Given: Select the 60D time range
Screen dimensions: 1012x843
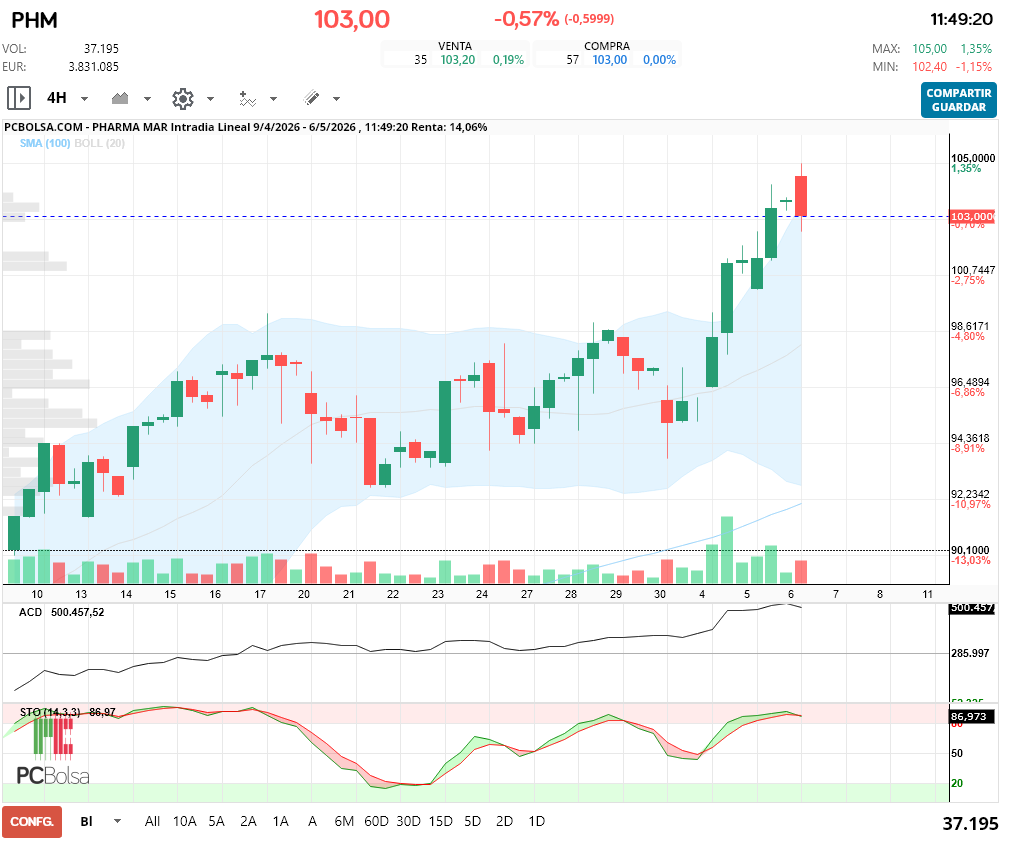Looking at the screenshot, I should 376,821.
